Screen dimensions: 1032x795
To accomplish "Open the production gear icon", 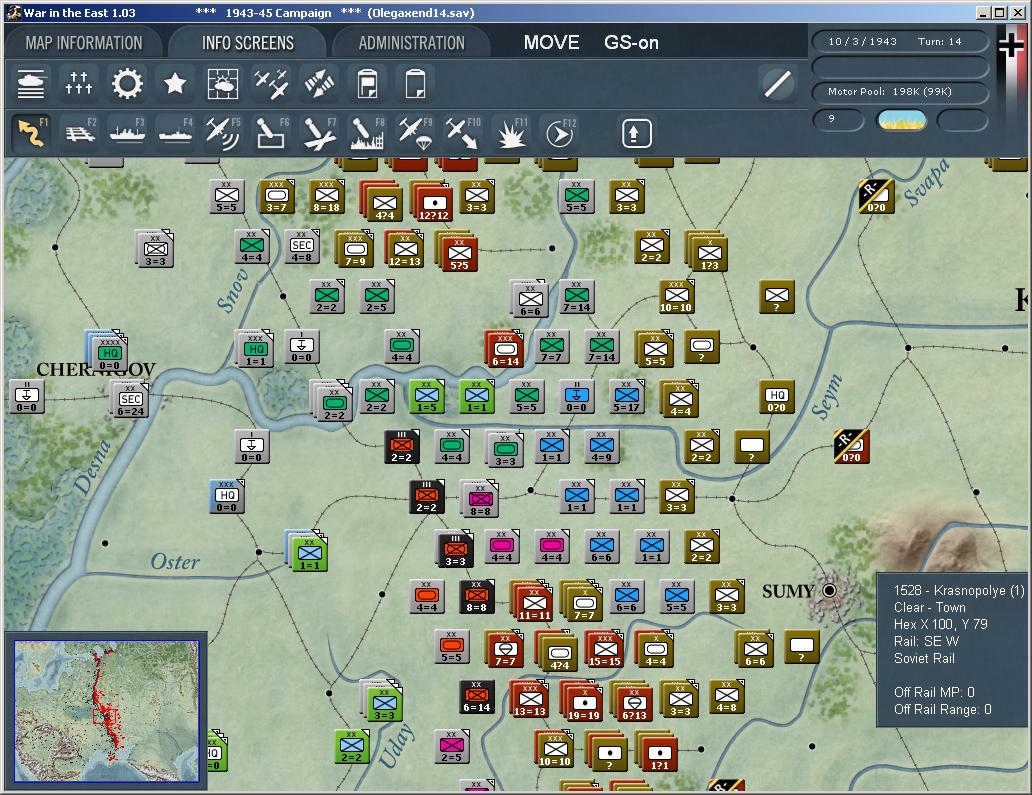I will tap(127, 84).
